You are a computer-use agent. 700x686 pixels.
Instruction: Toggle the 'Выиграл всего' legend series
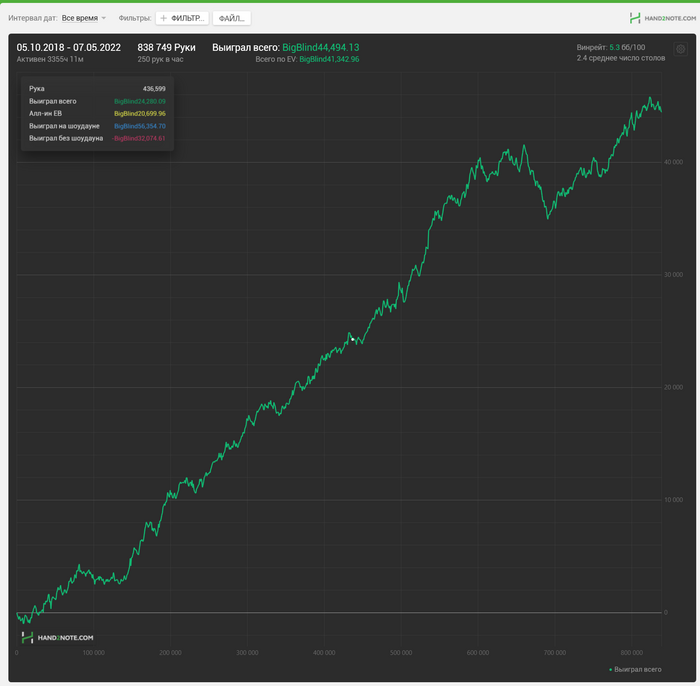[x=635, y=669]
